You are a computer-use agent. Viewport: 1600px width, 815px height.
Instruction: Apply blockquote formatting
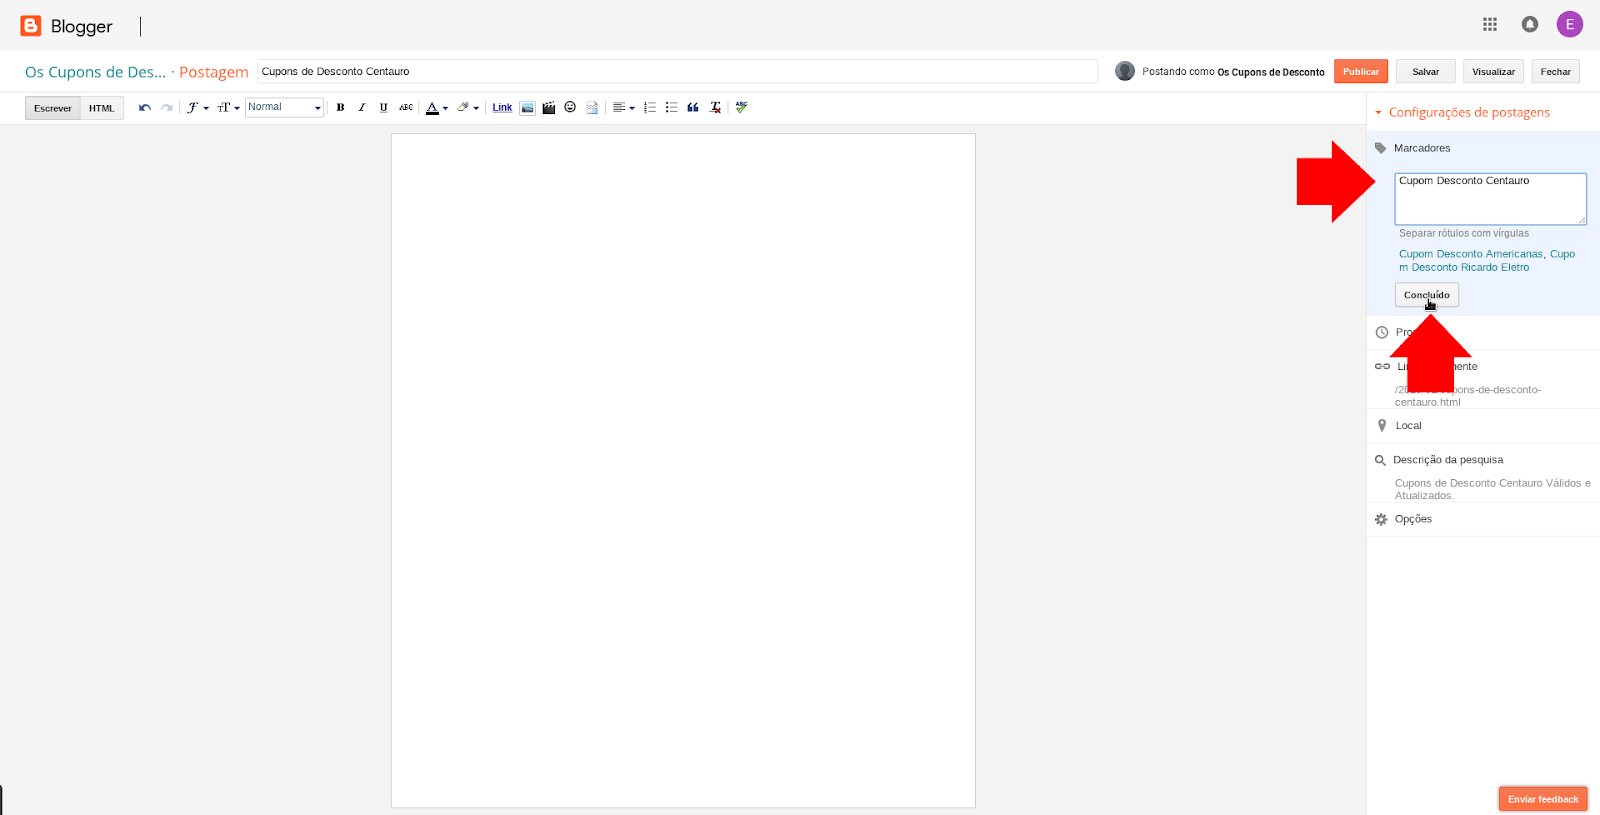pos(693,108)
